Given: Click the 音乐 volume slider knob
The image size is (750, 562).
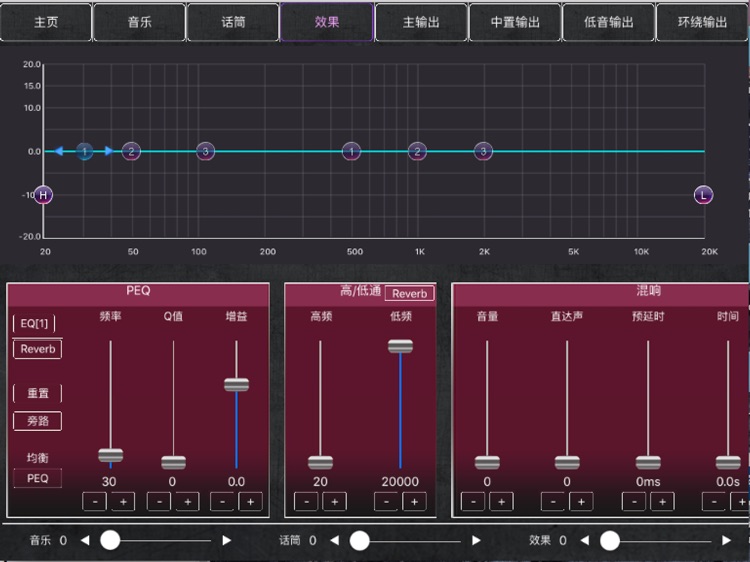Looking at the screenshot, I should [110, 540].
